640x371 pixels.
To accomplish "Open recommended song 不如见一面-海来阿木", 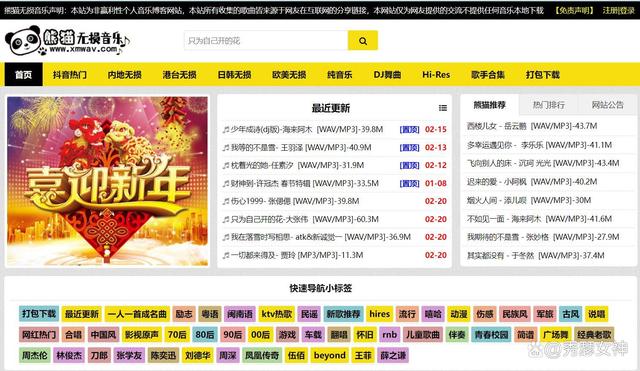I will [539, 219].
